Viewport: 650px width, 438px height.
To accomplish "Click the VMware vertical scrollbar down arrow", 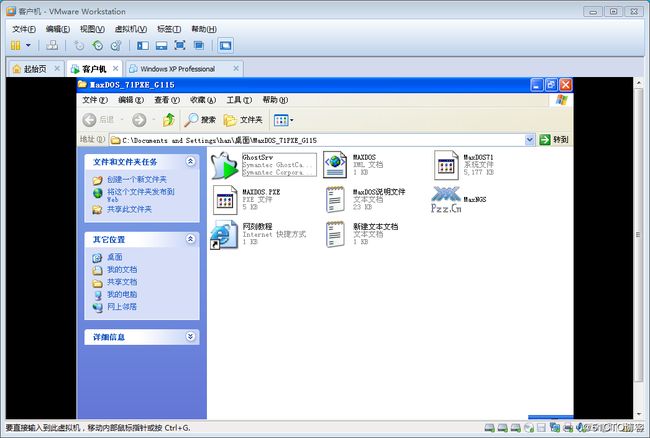I will click(638, 414).
